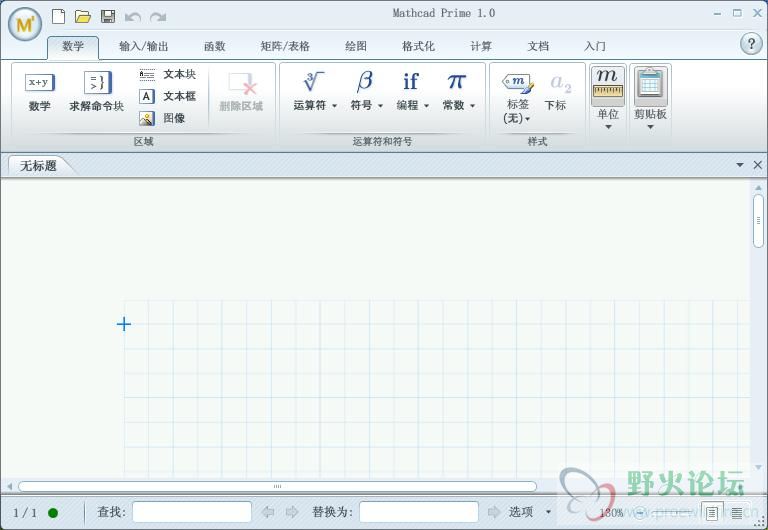Viewport: 768px width, 530px height.
Task: Select the 数学 ribbon tab
Action: 73,47
